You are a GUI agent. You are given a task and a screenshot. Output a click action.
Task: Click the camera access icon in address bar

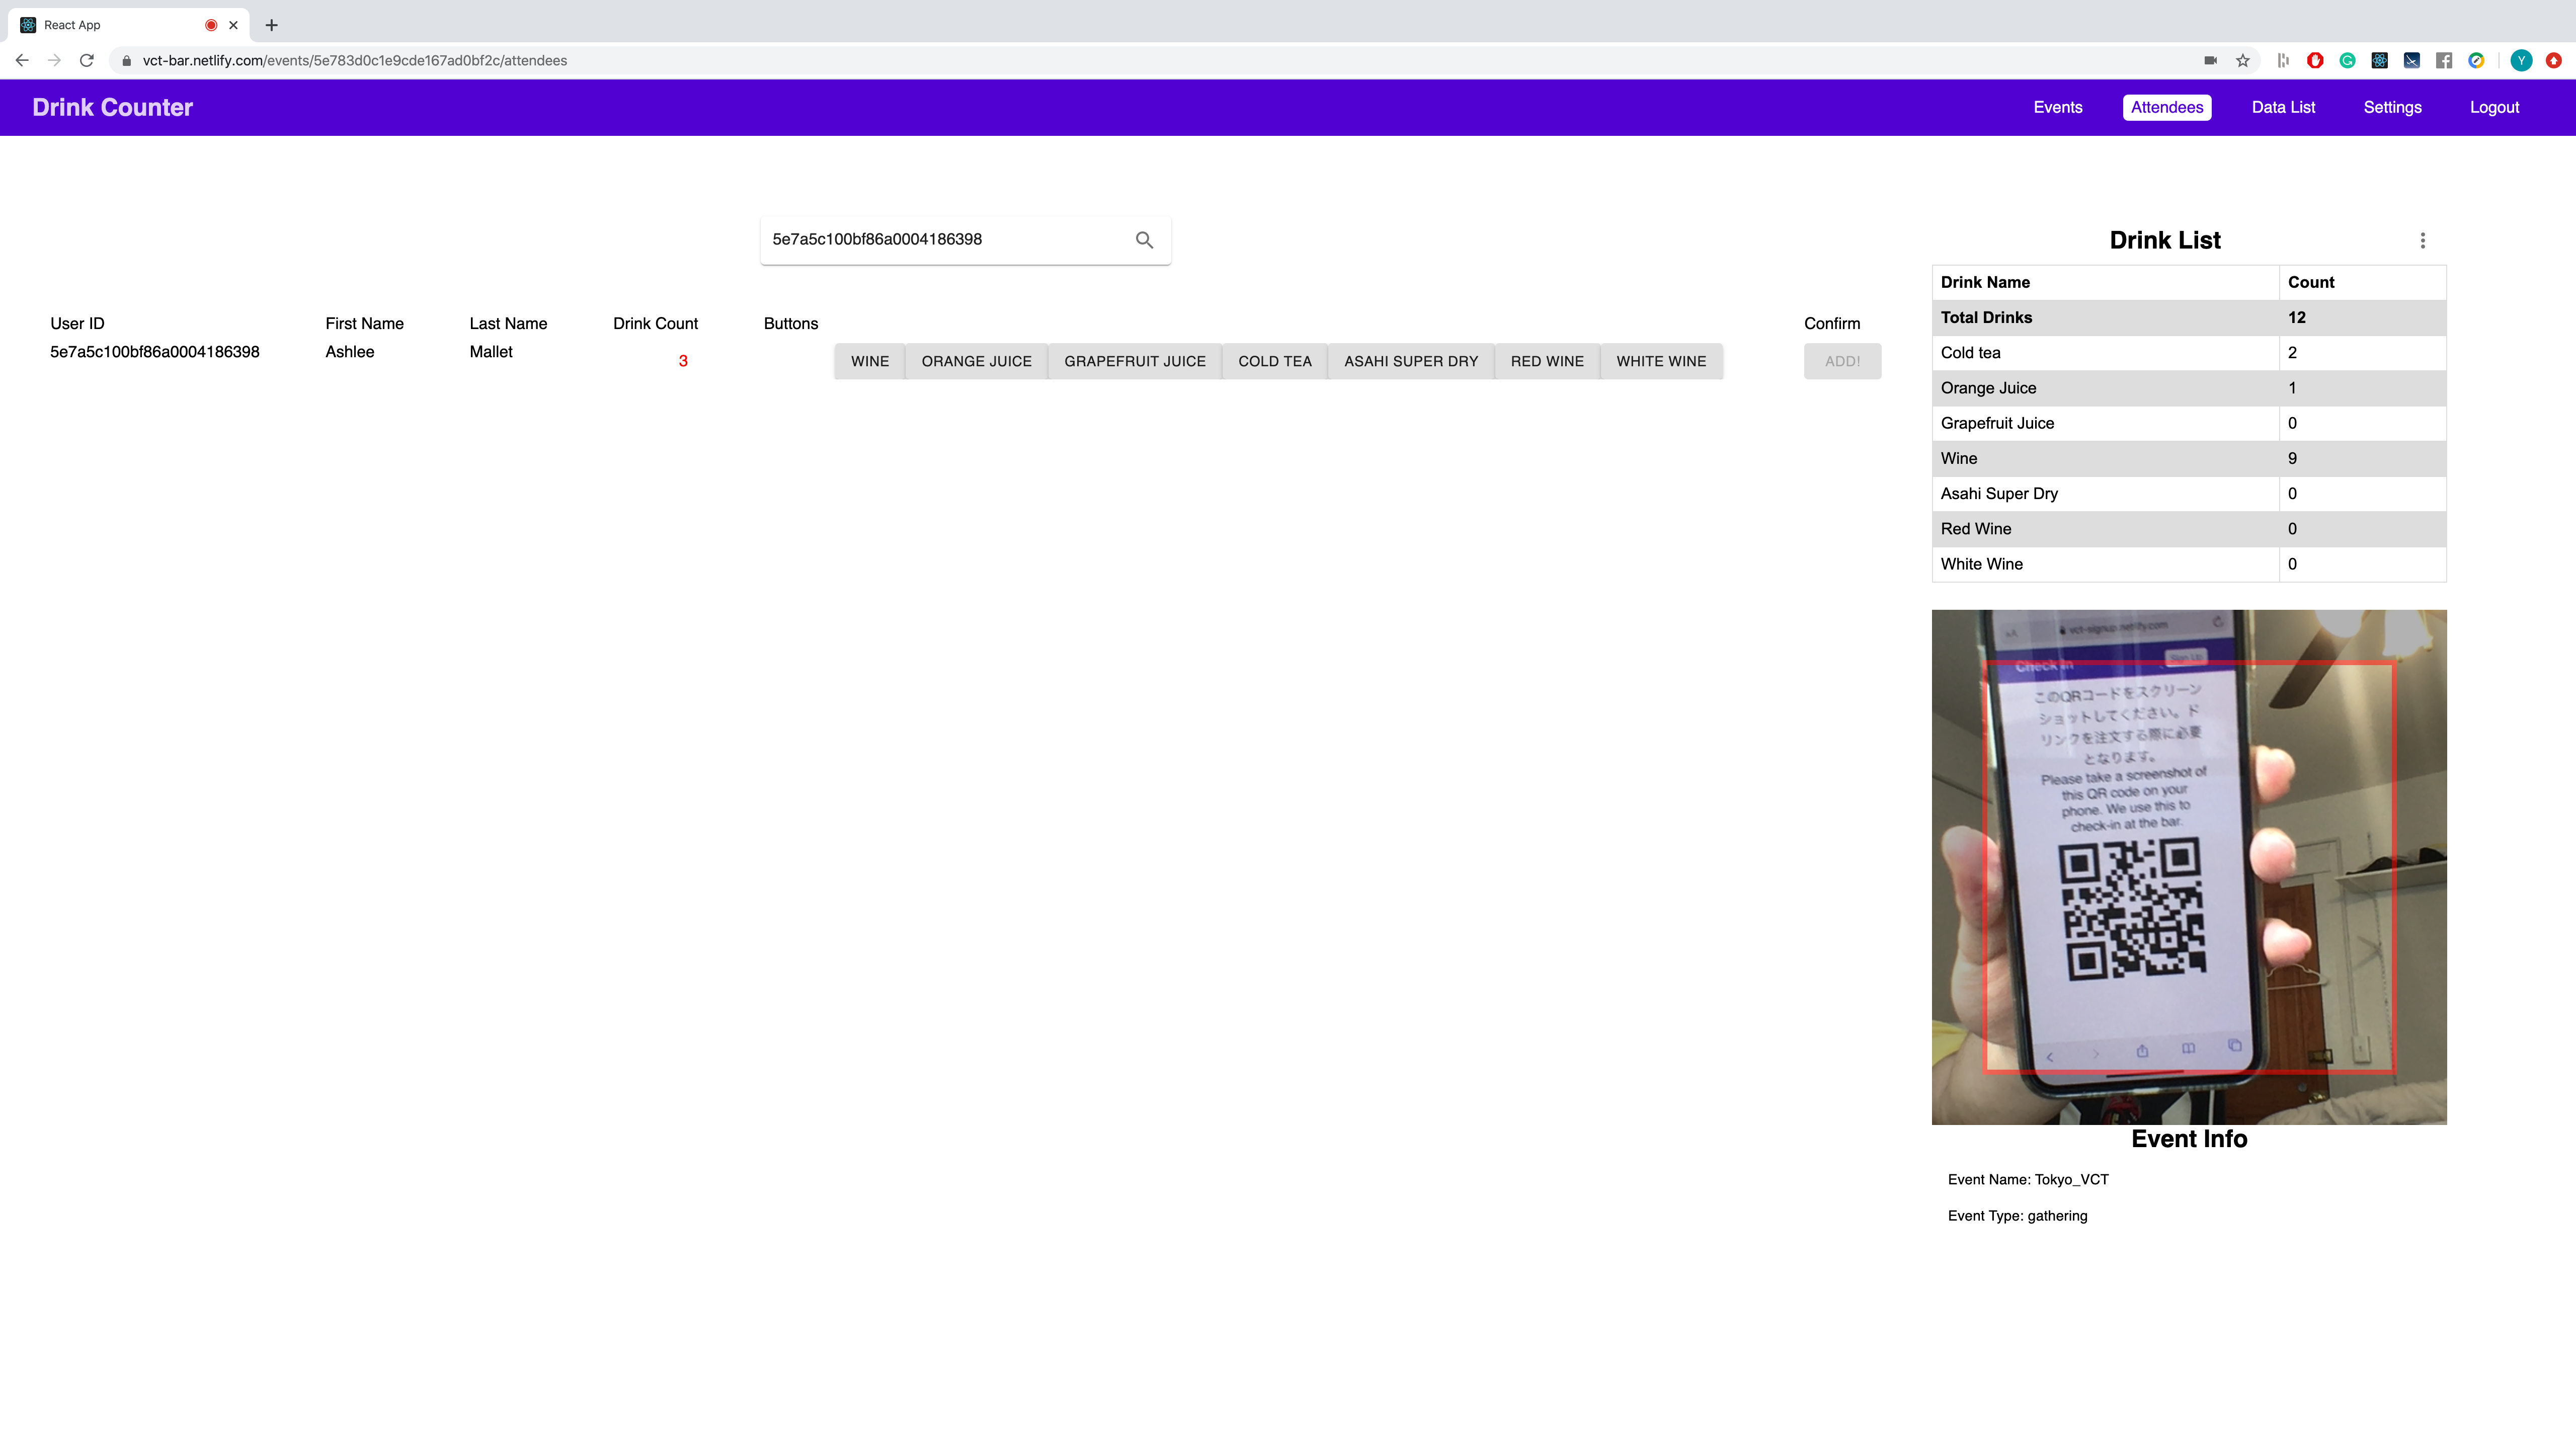(2210, 61)
